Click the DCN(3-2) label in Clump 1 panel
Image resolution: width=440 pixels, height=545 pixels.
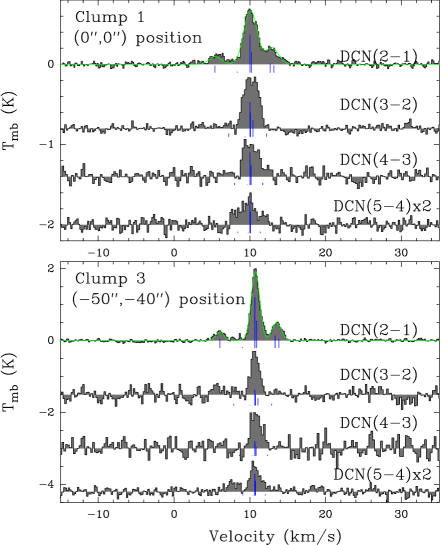(x=379, y=105)
